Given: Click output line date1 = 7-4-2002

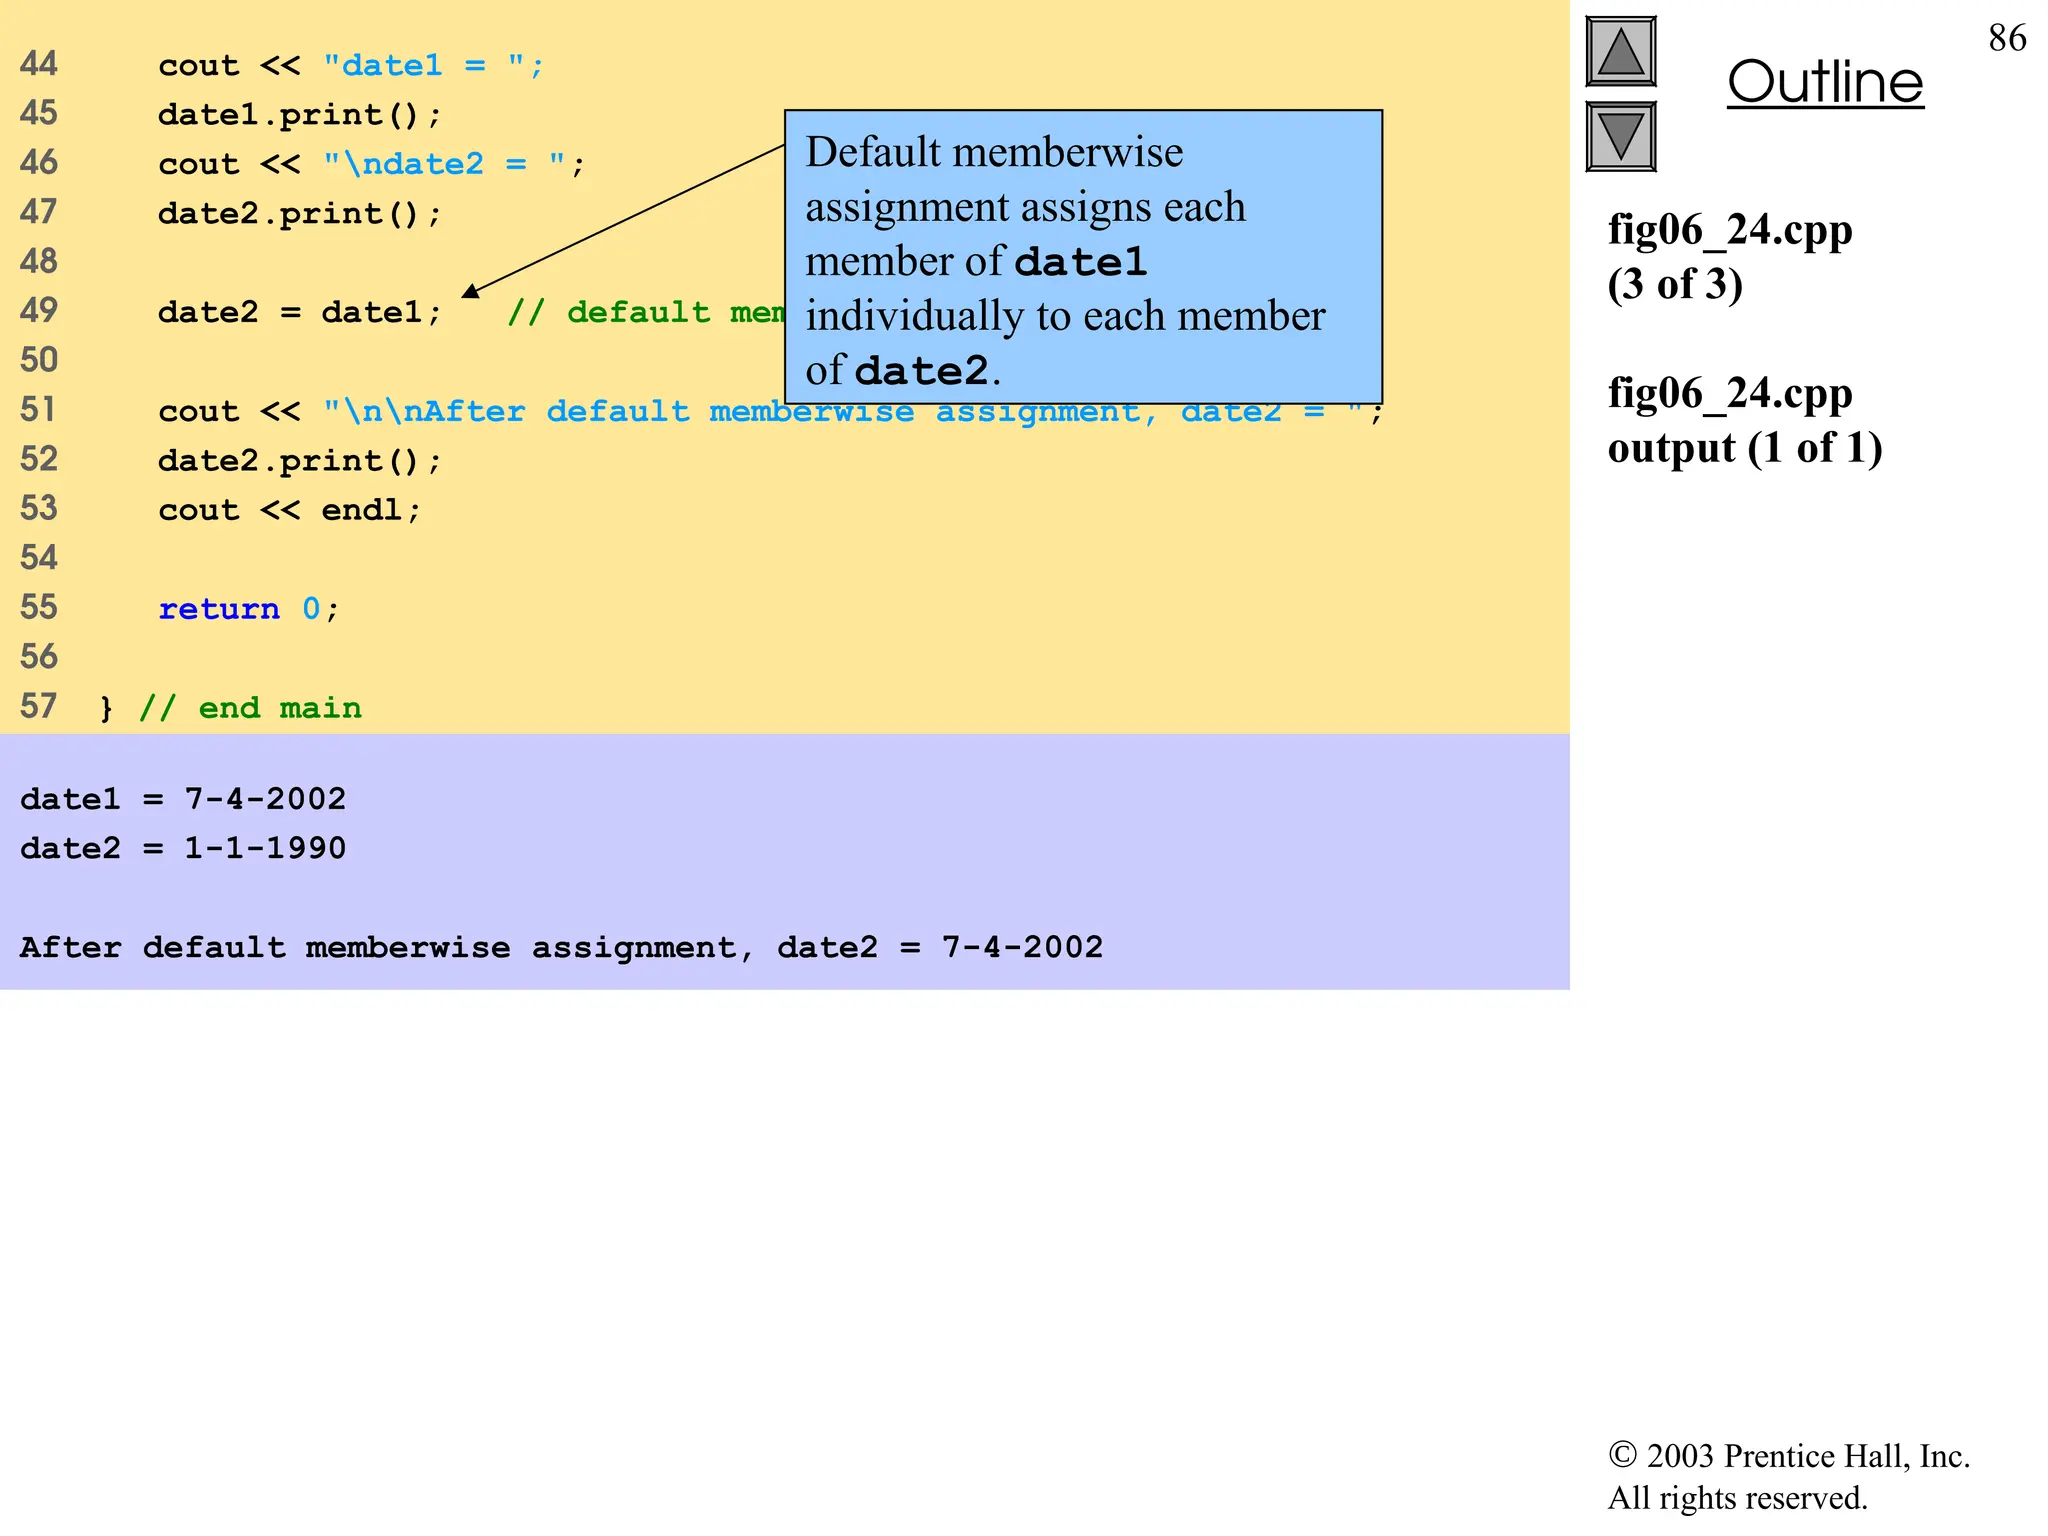Looking at the screenshot, I should 183,798.
